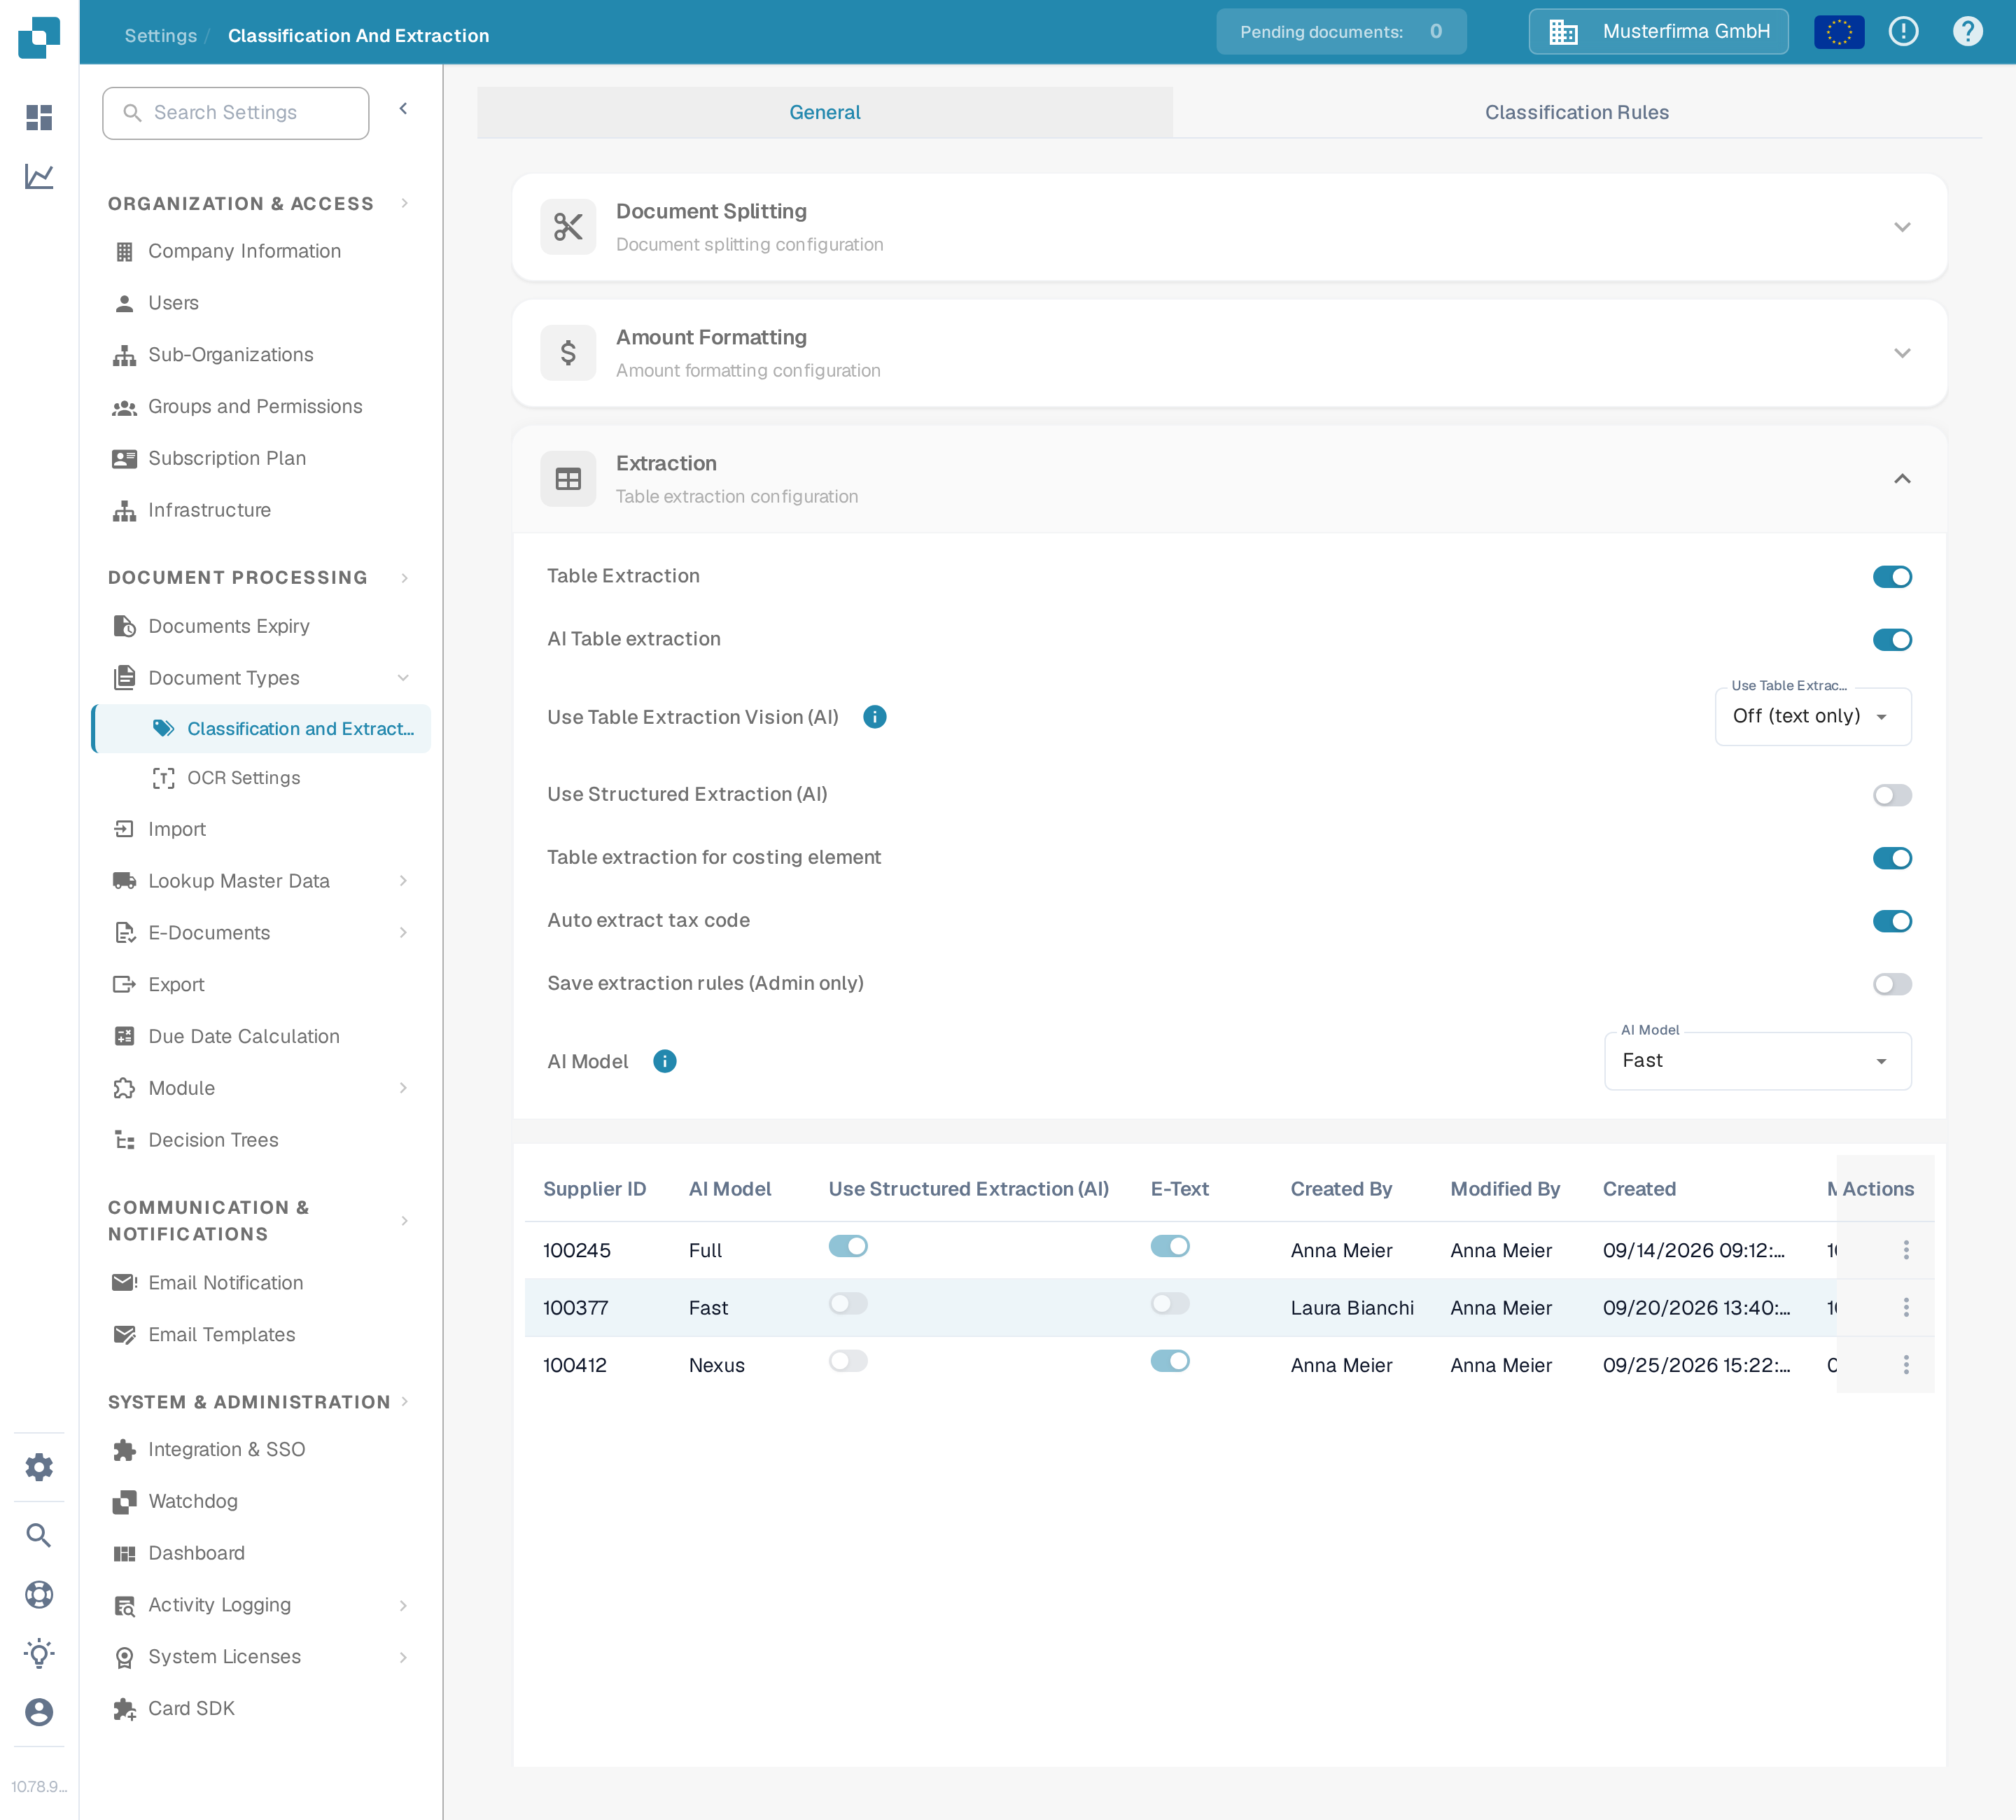
Task: Open the Use Table Extraction Vision dropdown
Action: pos(1813,716)
